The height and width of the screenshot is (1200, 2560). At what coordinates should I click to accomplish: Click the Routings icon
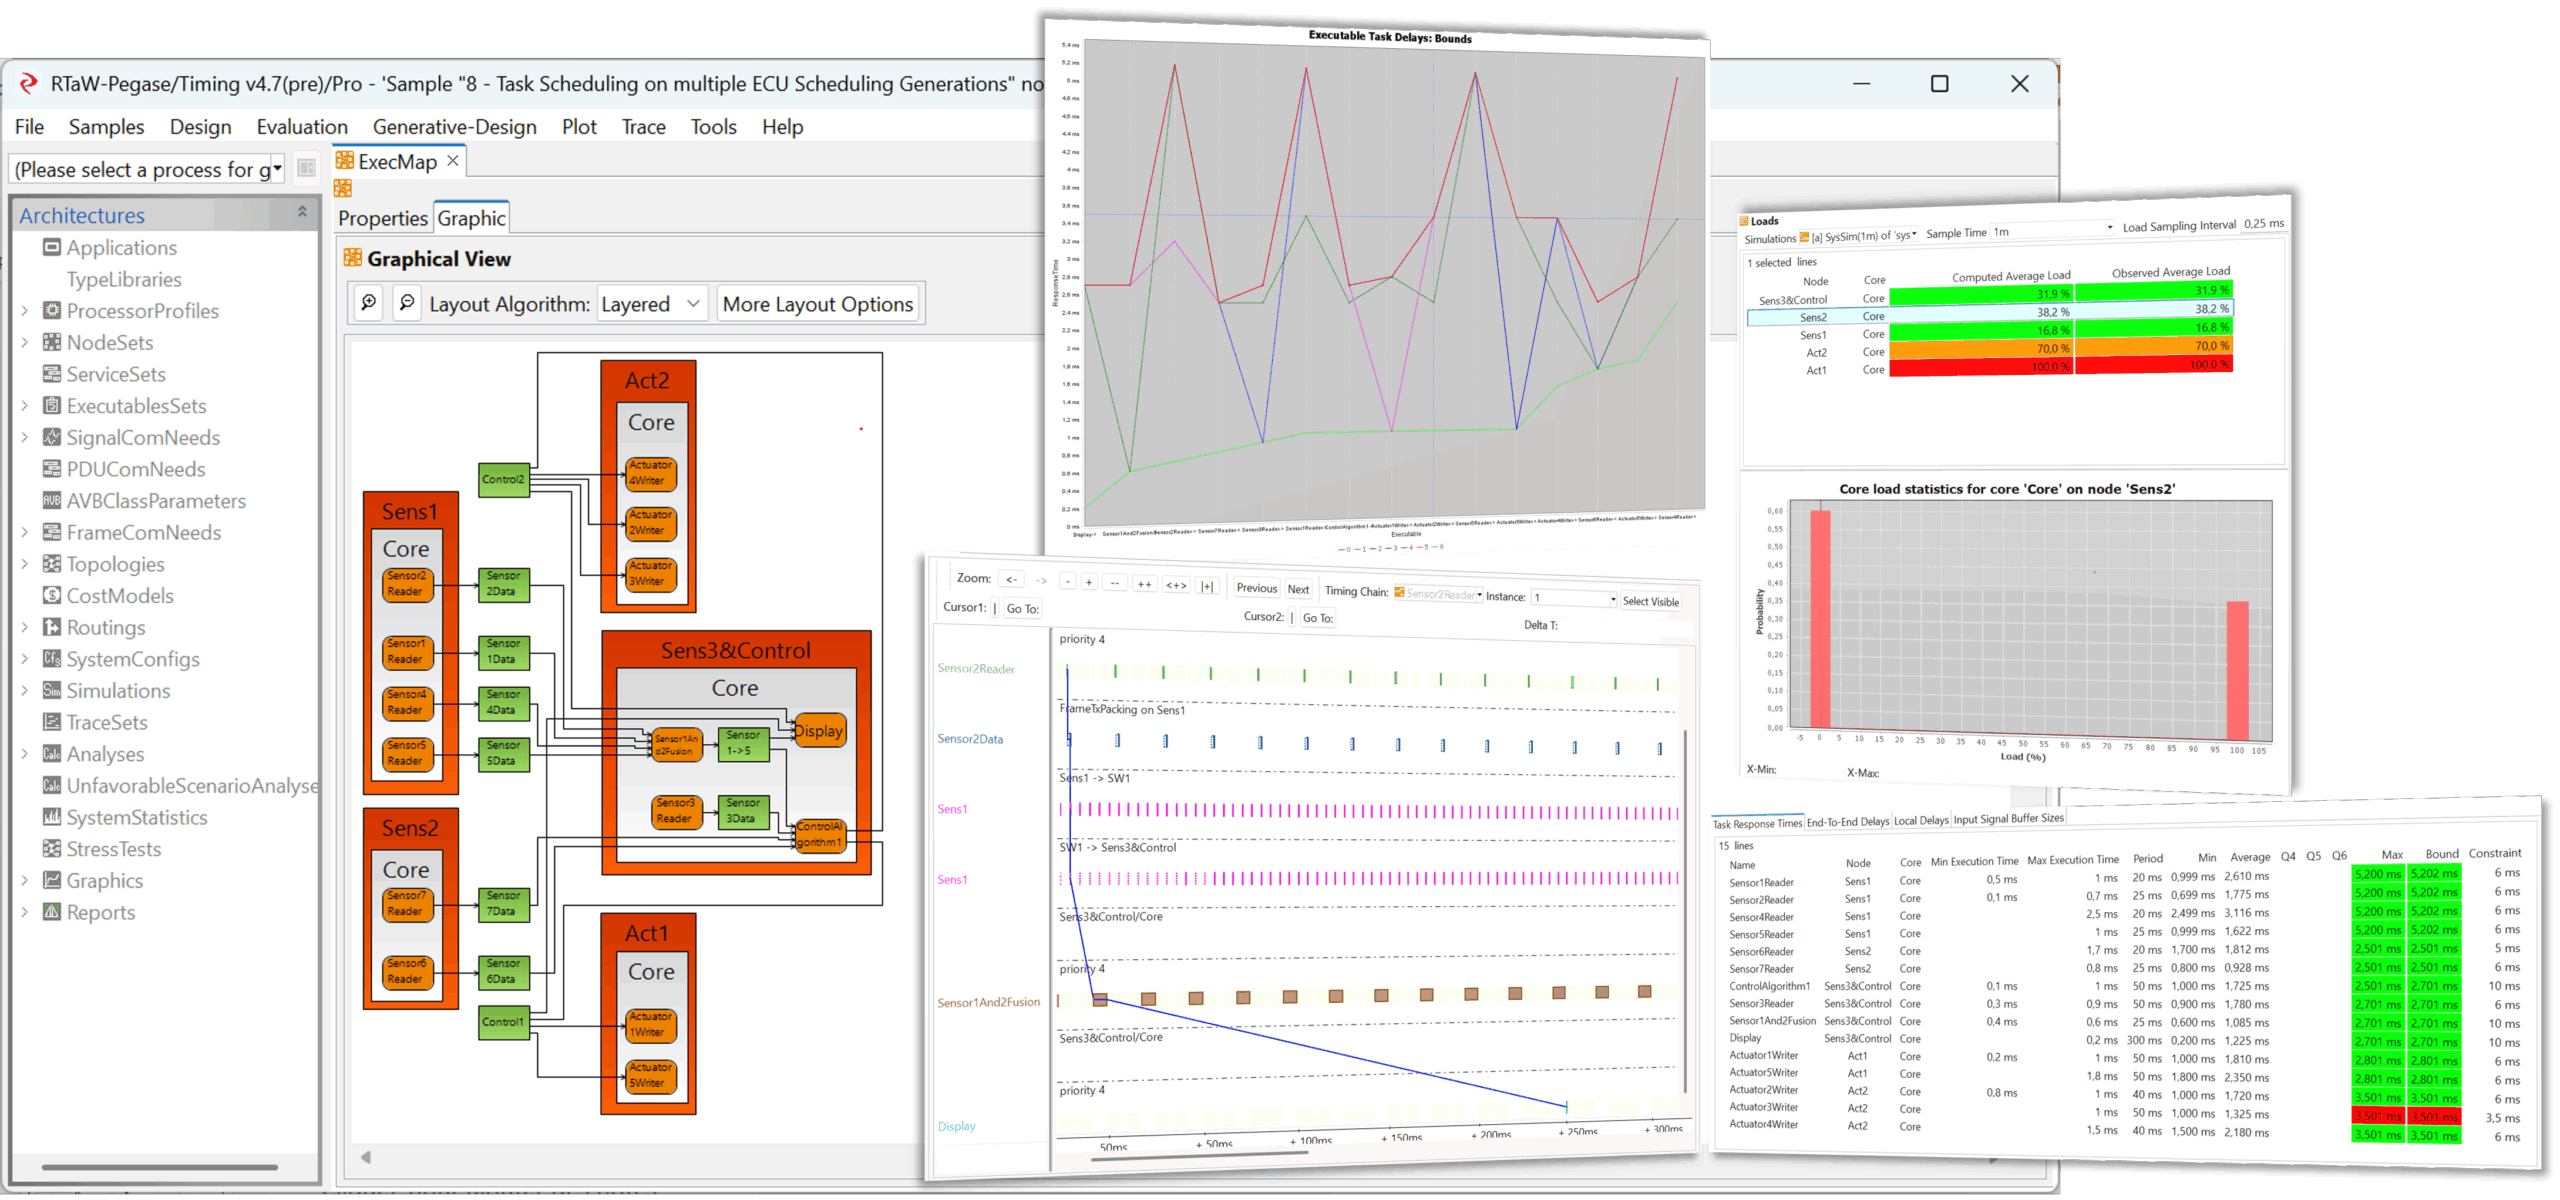tap(52, 627)
